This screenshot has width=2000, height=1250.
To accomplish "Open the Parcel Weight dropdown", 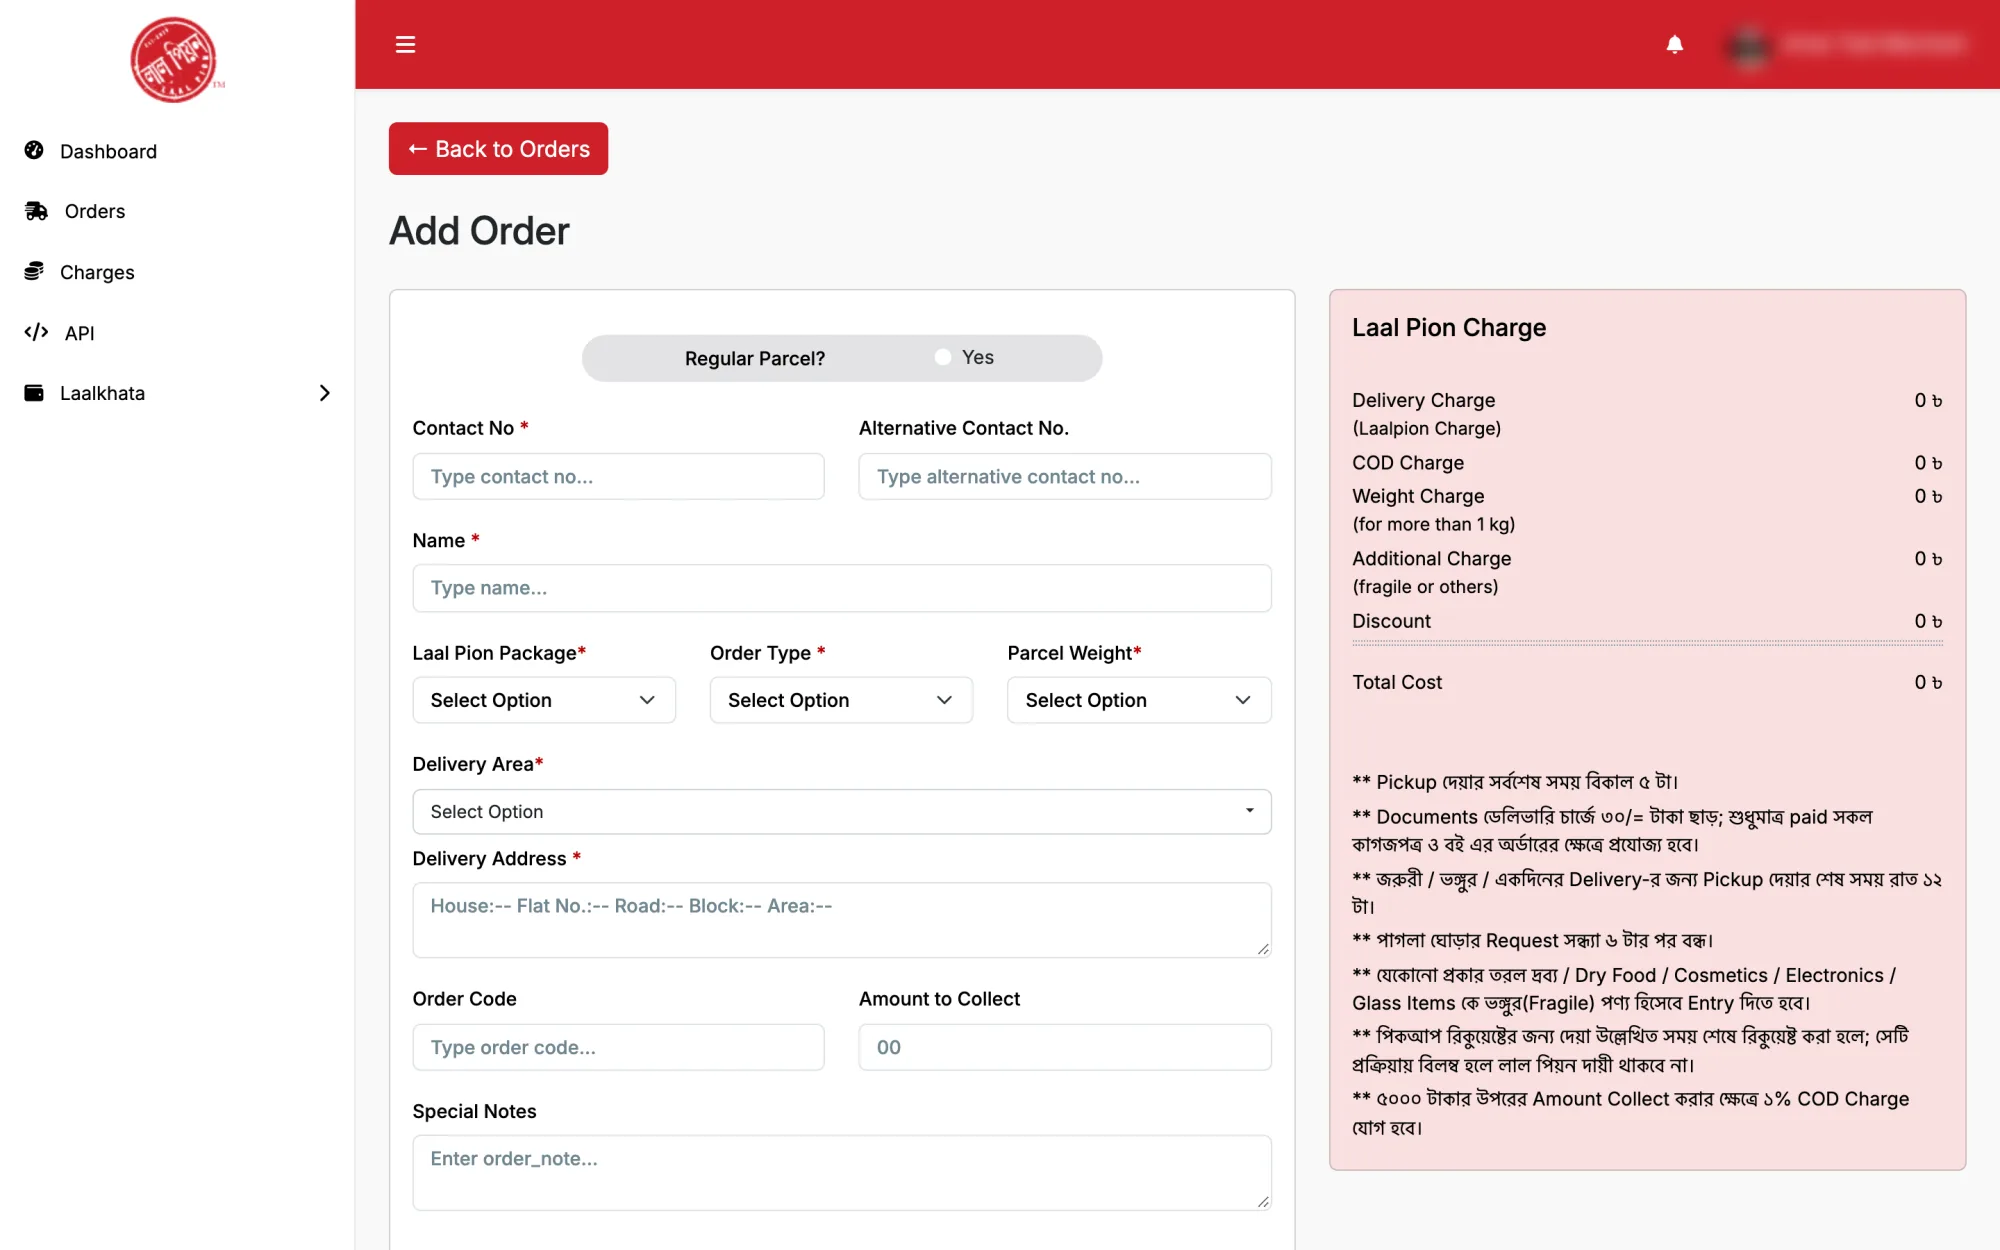I will 1139,700.
